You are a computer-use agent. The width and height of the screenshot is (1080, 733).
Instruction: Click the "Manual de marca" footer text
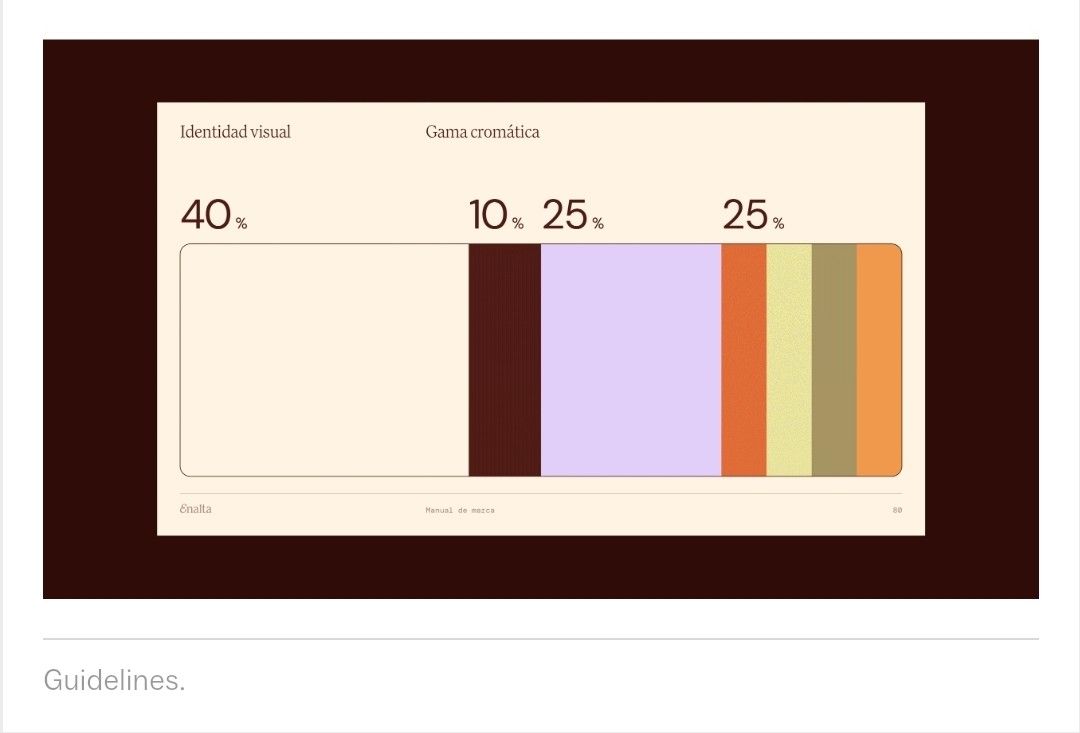[459, 510]
